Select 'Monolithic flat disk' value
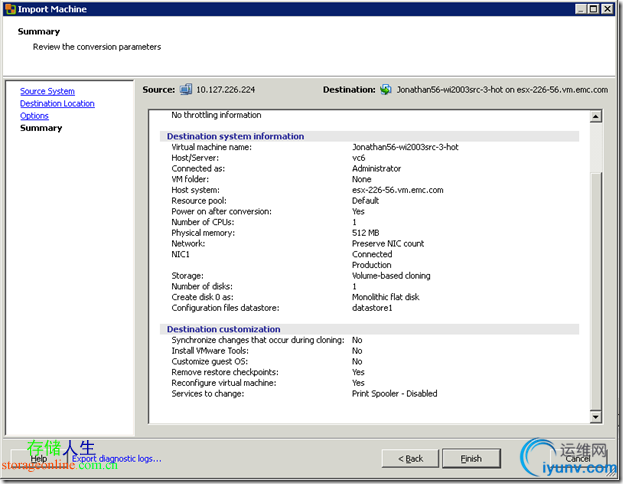The height and width of the screenshot is (484, 623). (x=385, y=297)
